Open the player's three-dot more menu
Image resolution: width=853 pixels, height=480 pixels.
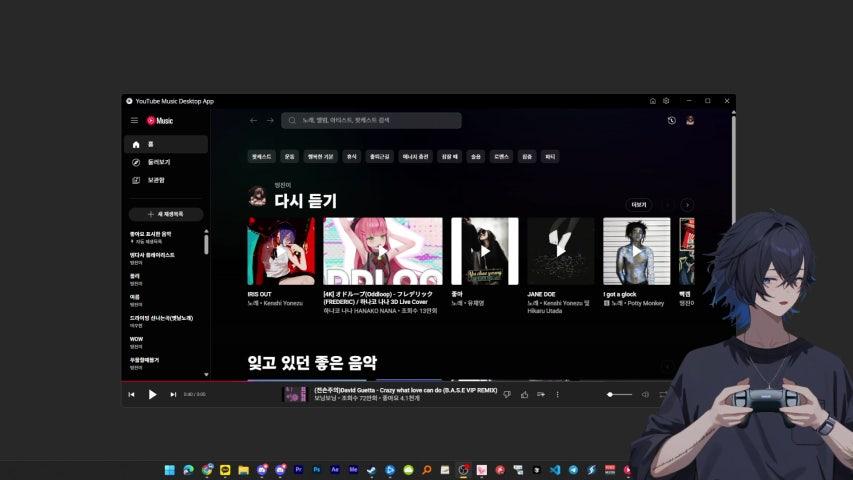tap(558, 395)
